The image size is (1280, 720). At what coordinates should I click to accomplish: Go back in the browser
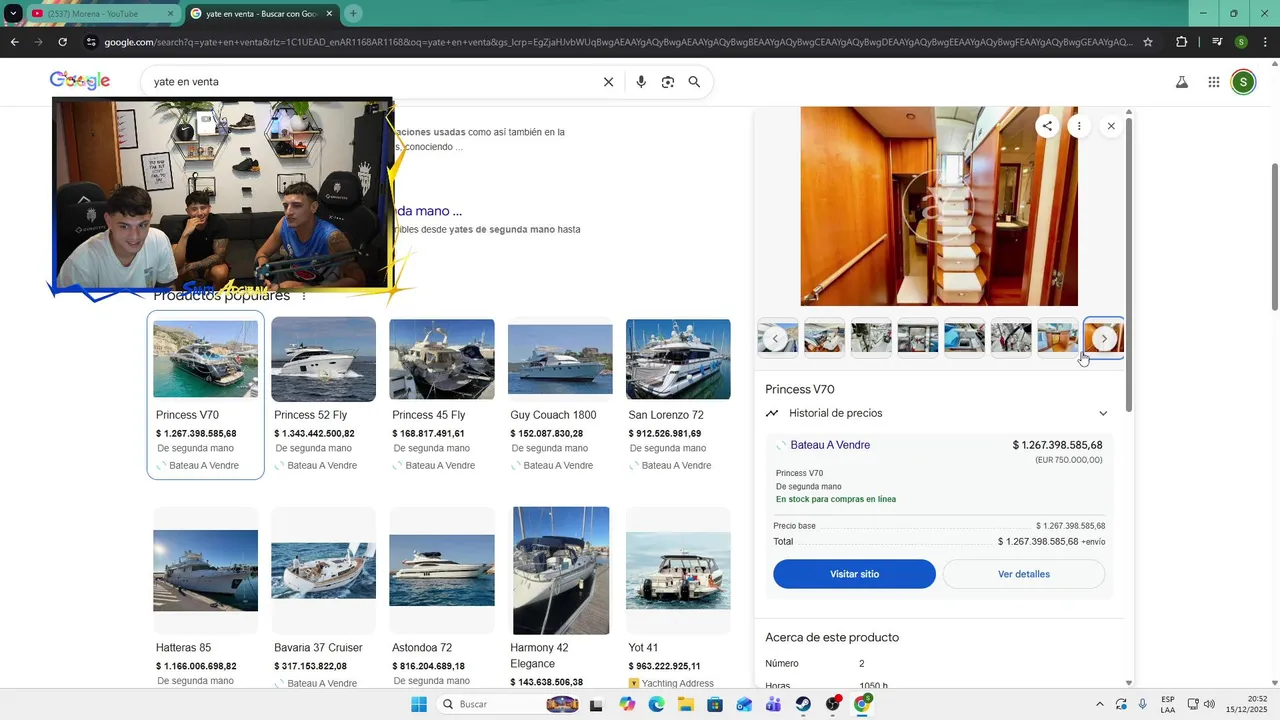14,42
